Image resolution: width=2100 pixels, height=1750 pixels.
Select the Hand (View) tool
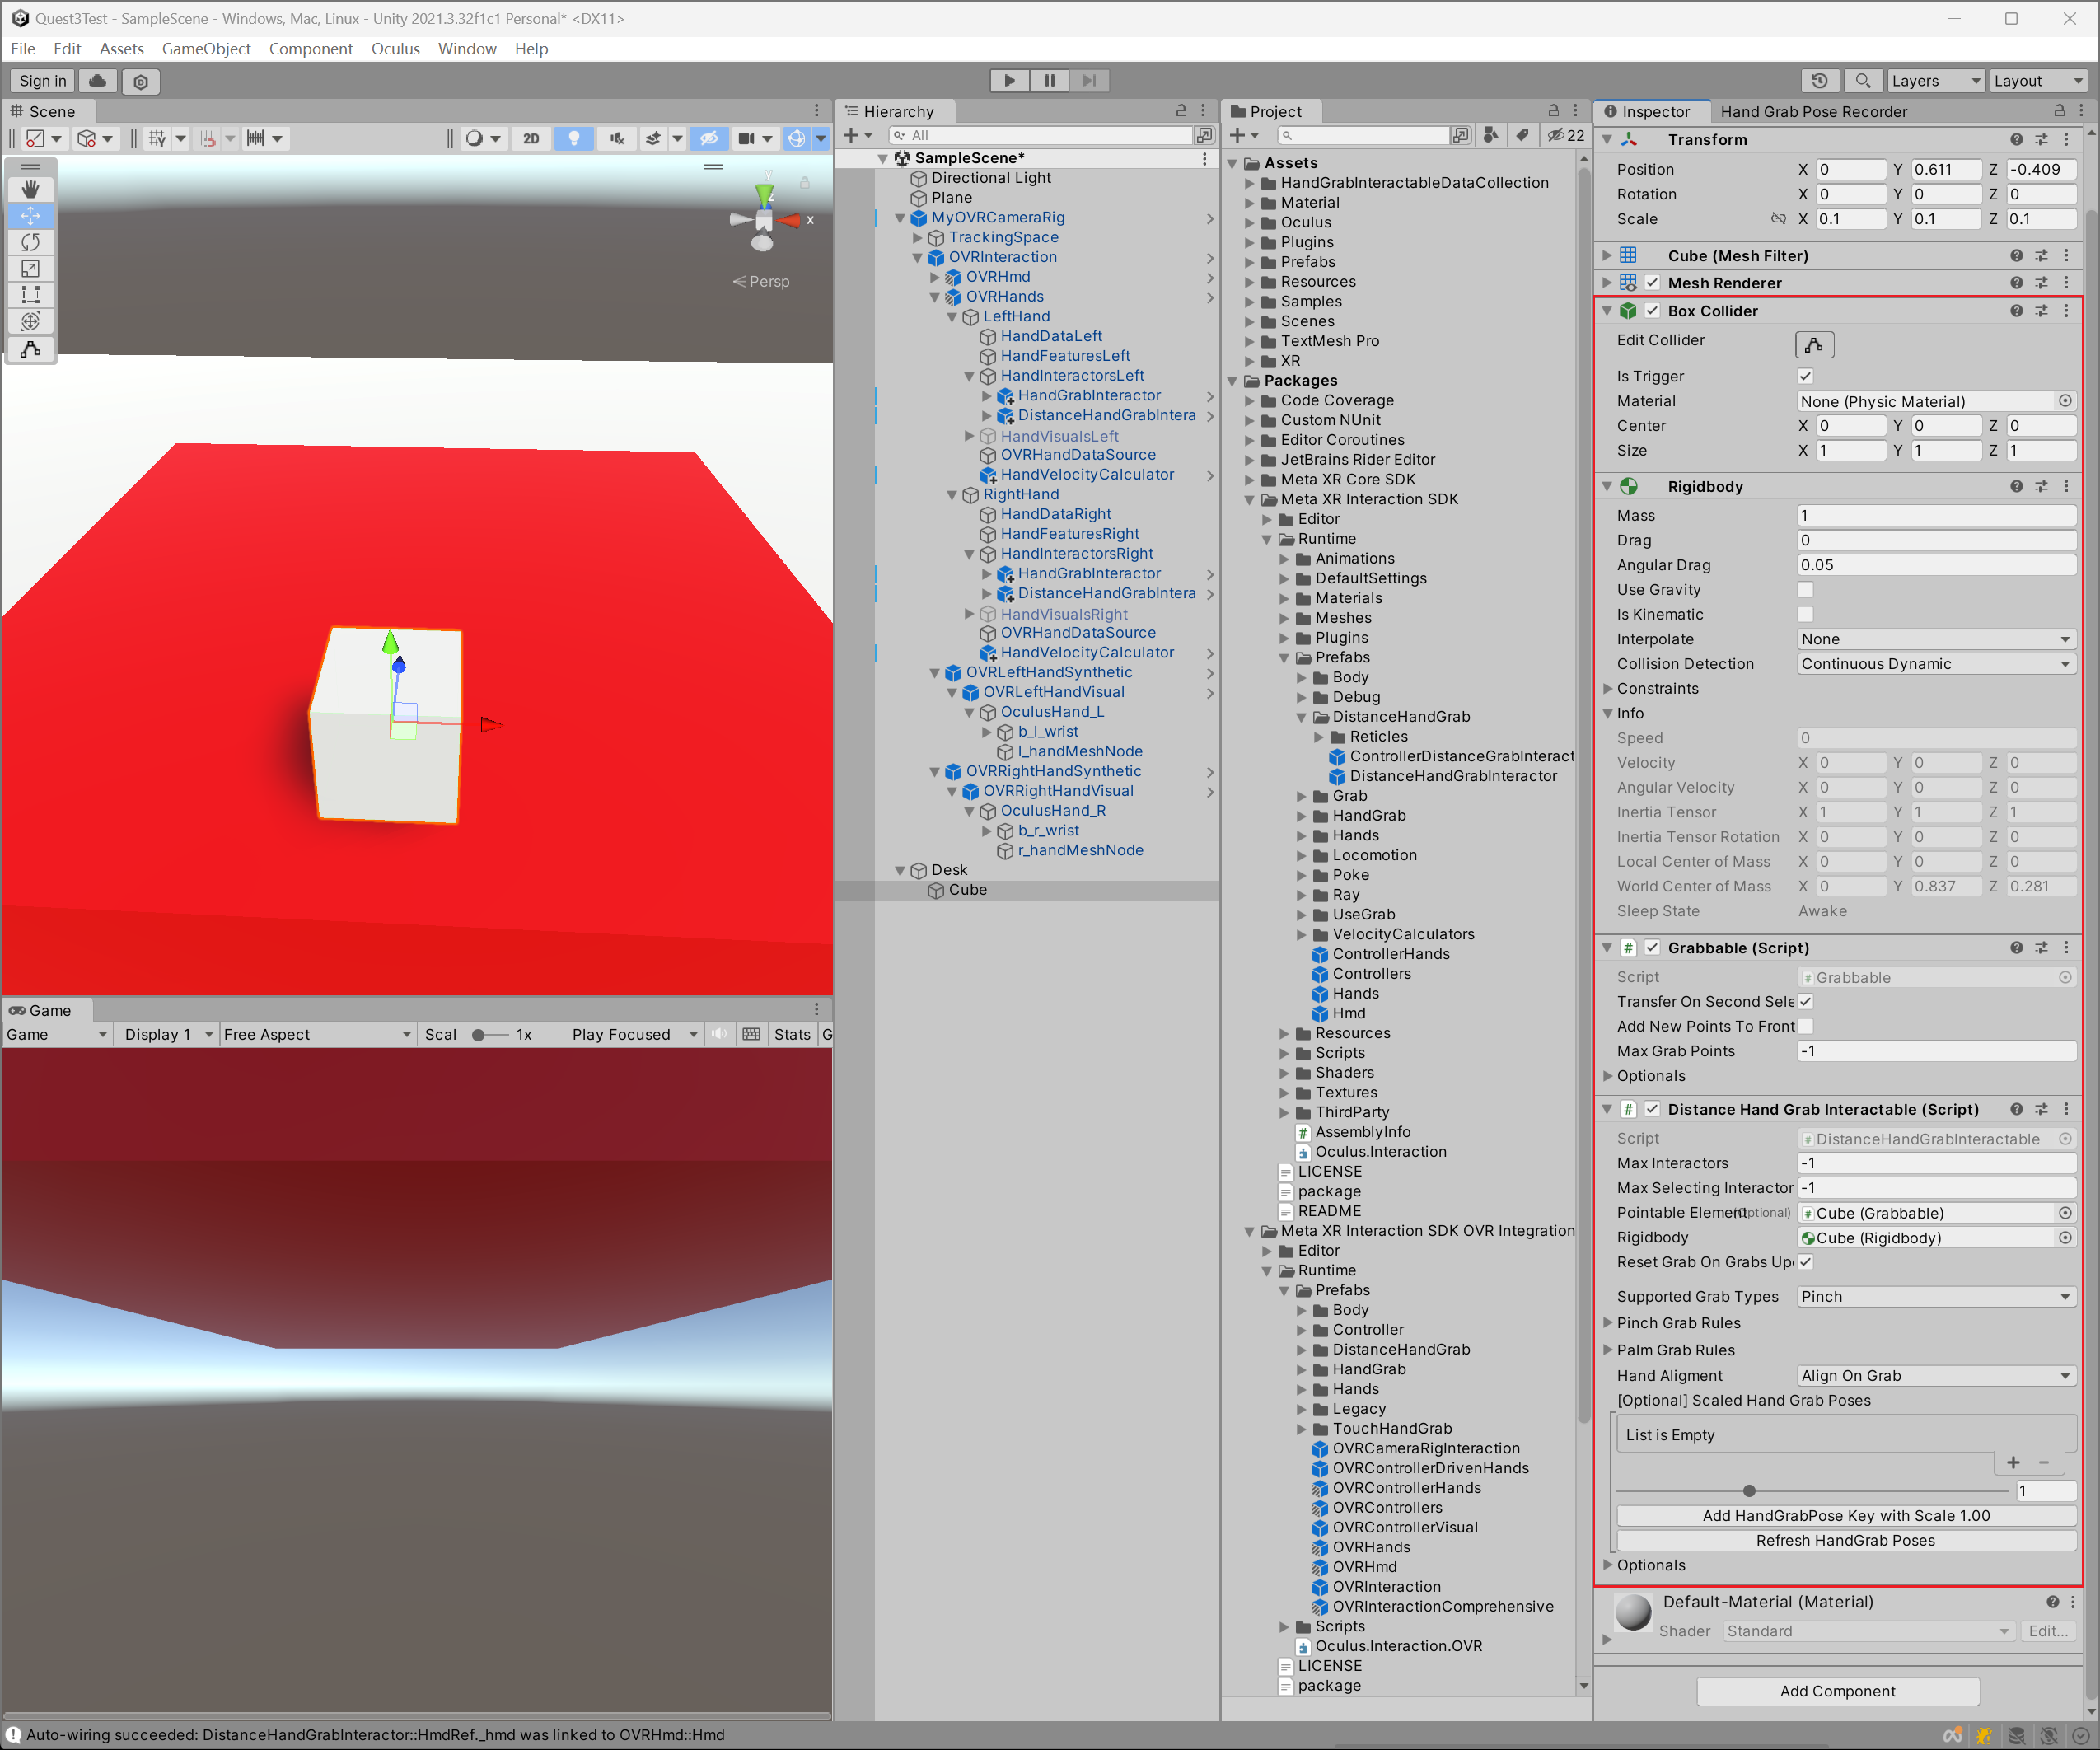pyautogui.click(x=31, y=189)
